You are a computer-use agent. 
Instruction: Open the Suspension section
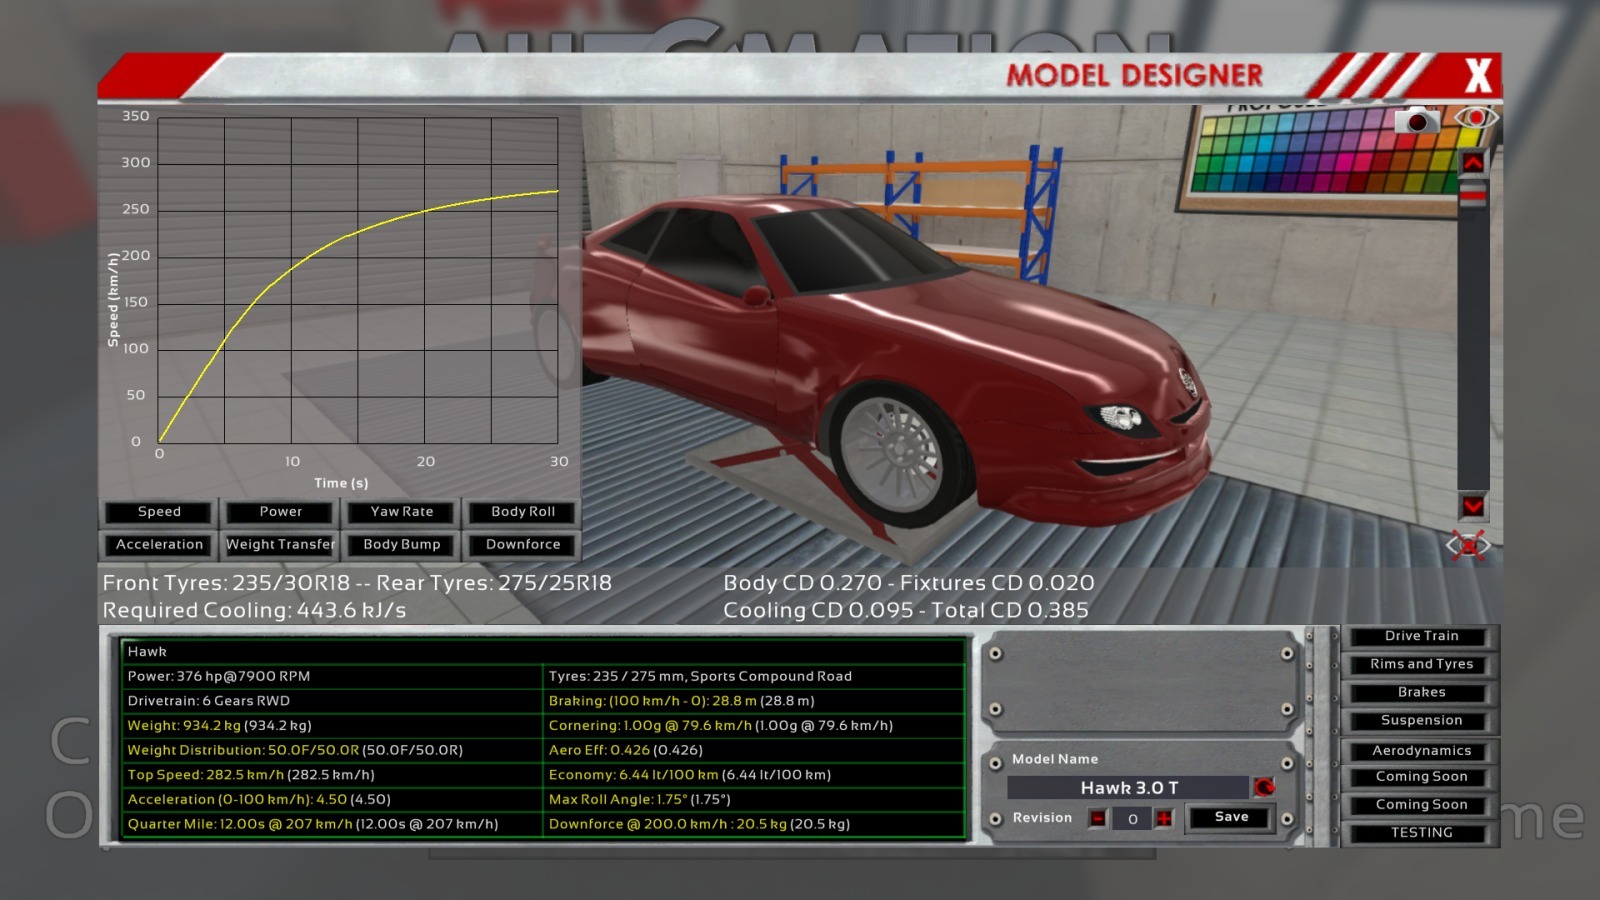[x=1421, y=720]
